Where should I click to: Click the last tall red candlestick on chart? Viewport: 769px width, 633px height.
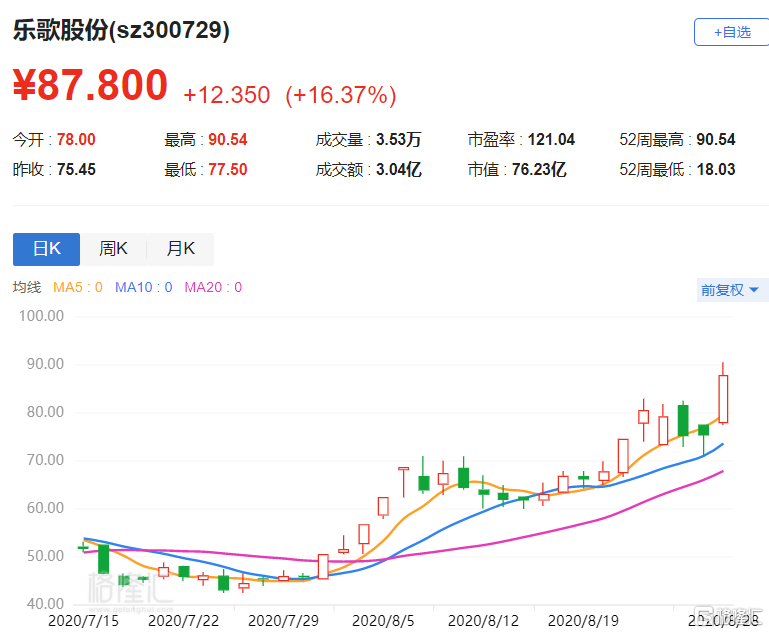[723, 399]
